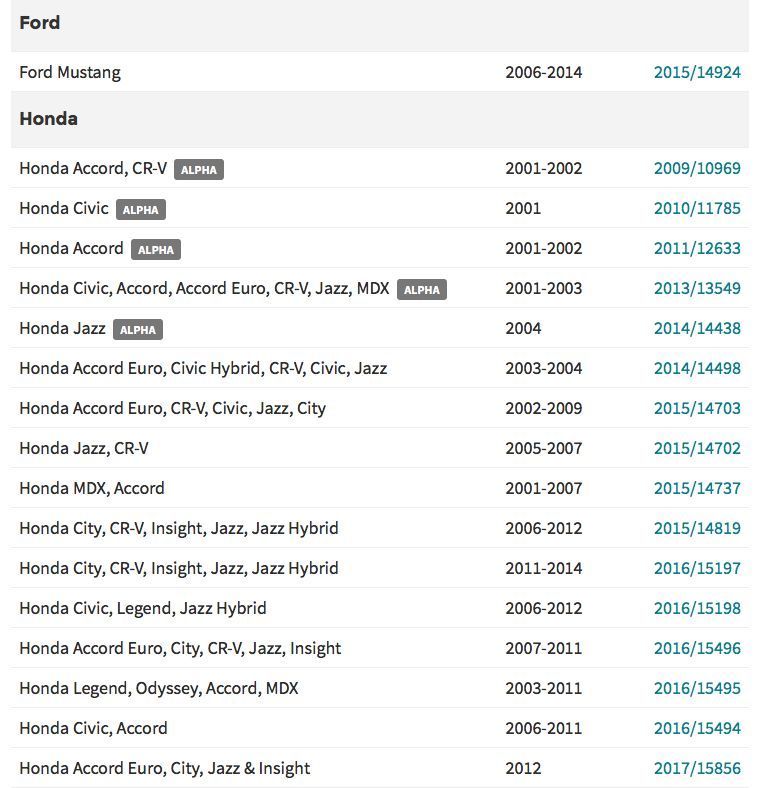Open recall link 2009/10969
The image size is (768, 788).
click(x=697, y=168)
